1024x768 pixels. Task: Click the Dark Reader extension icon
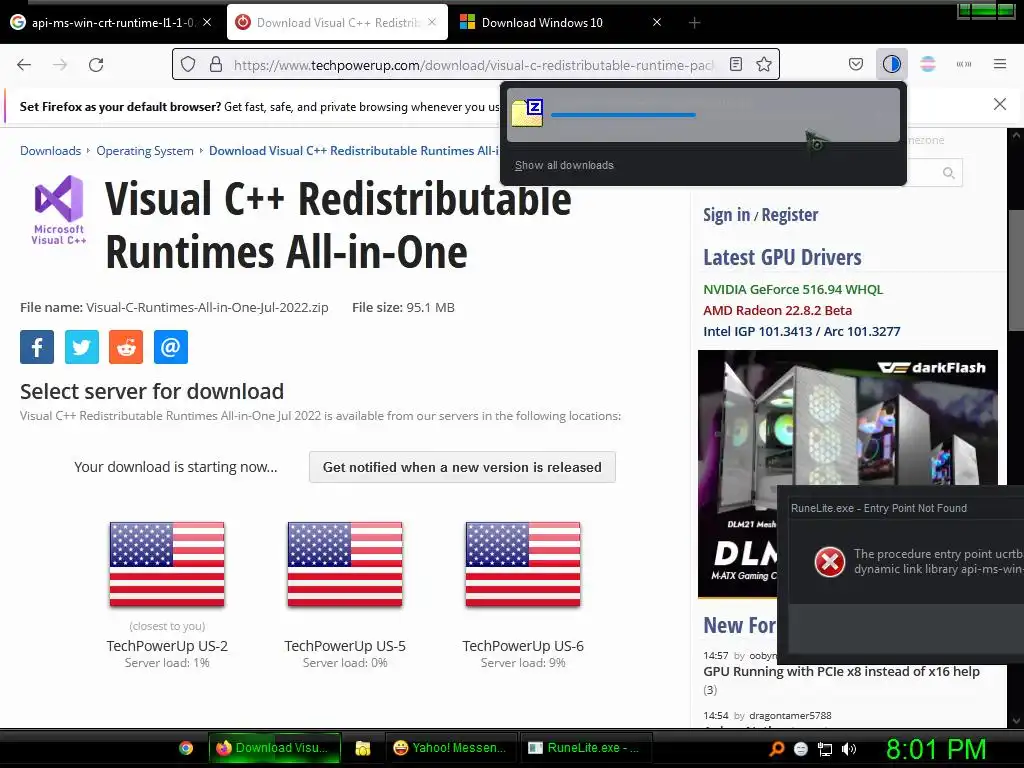[891, 64]
